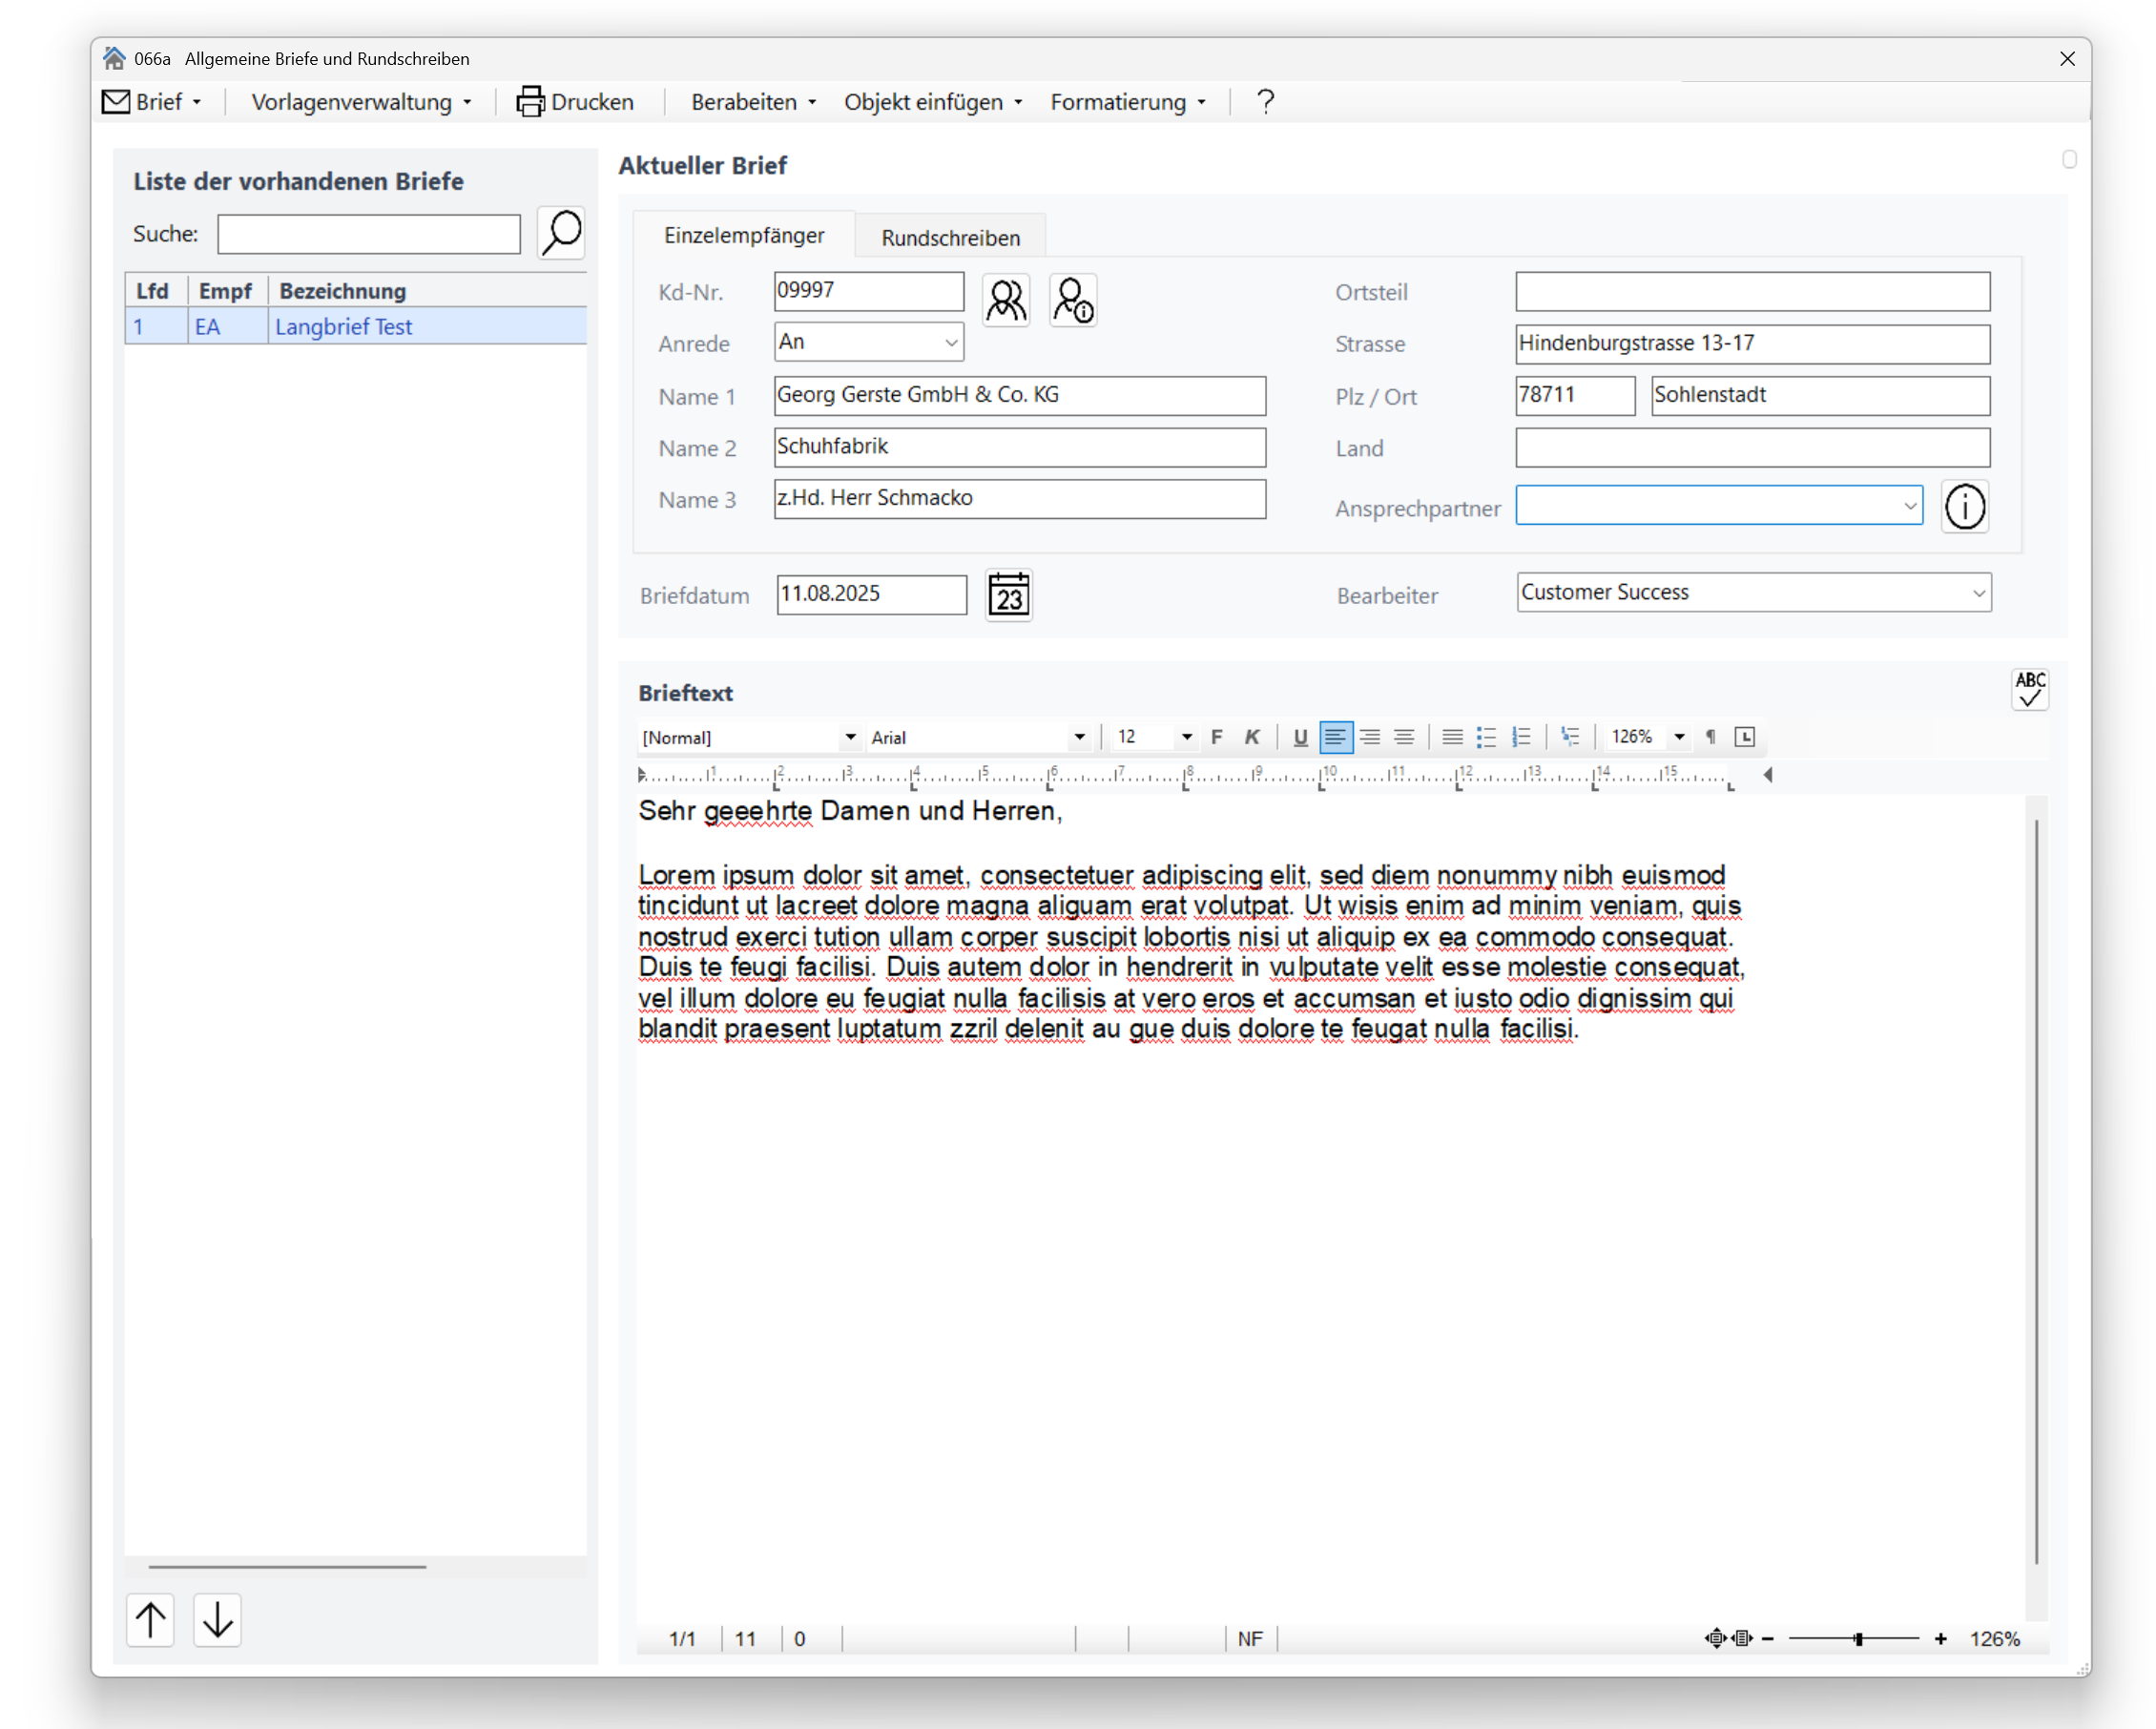This screenshot has height=1729, width=2156.
Task: Switch to the Rundschreiben tab
Action: (950, 237)
